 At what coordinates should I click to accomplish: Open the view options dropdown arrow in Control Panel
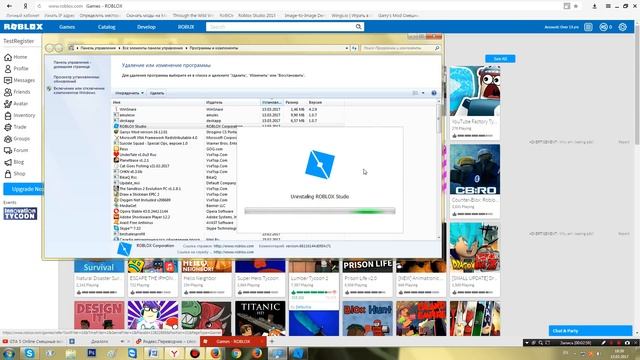pos(423,93)
